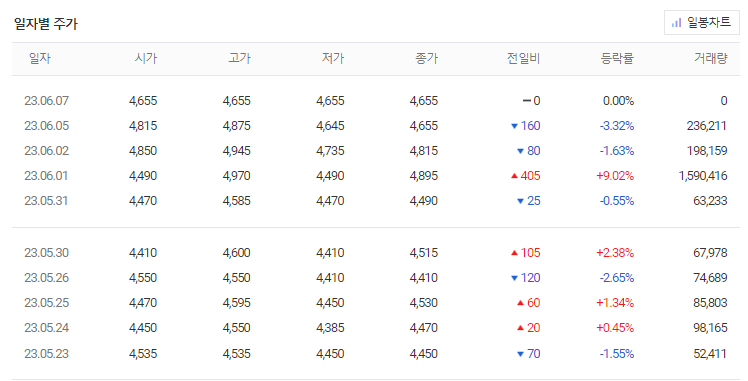Viewport: 748px width, 381px height.
Task: Click closing price 4,895 on 23.06.01
Action: point(424,176)
